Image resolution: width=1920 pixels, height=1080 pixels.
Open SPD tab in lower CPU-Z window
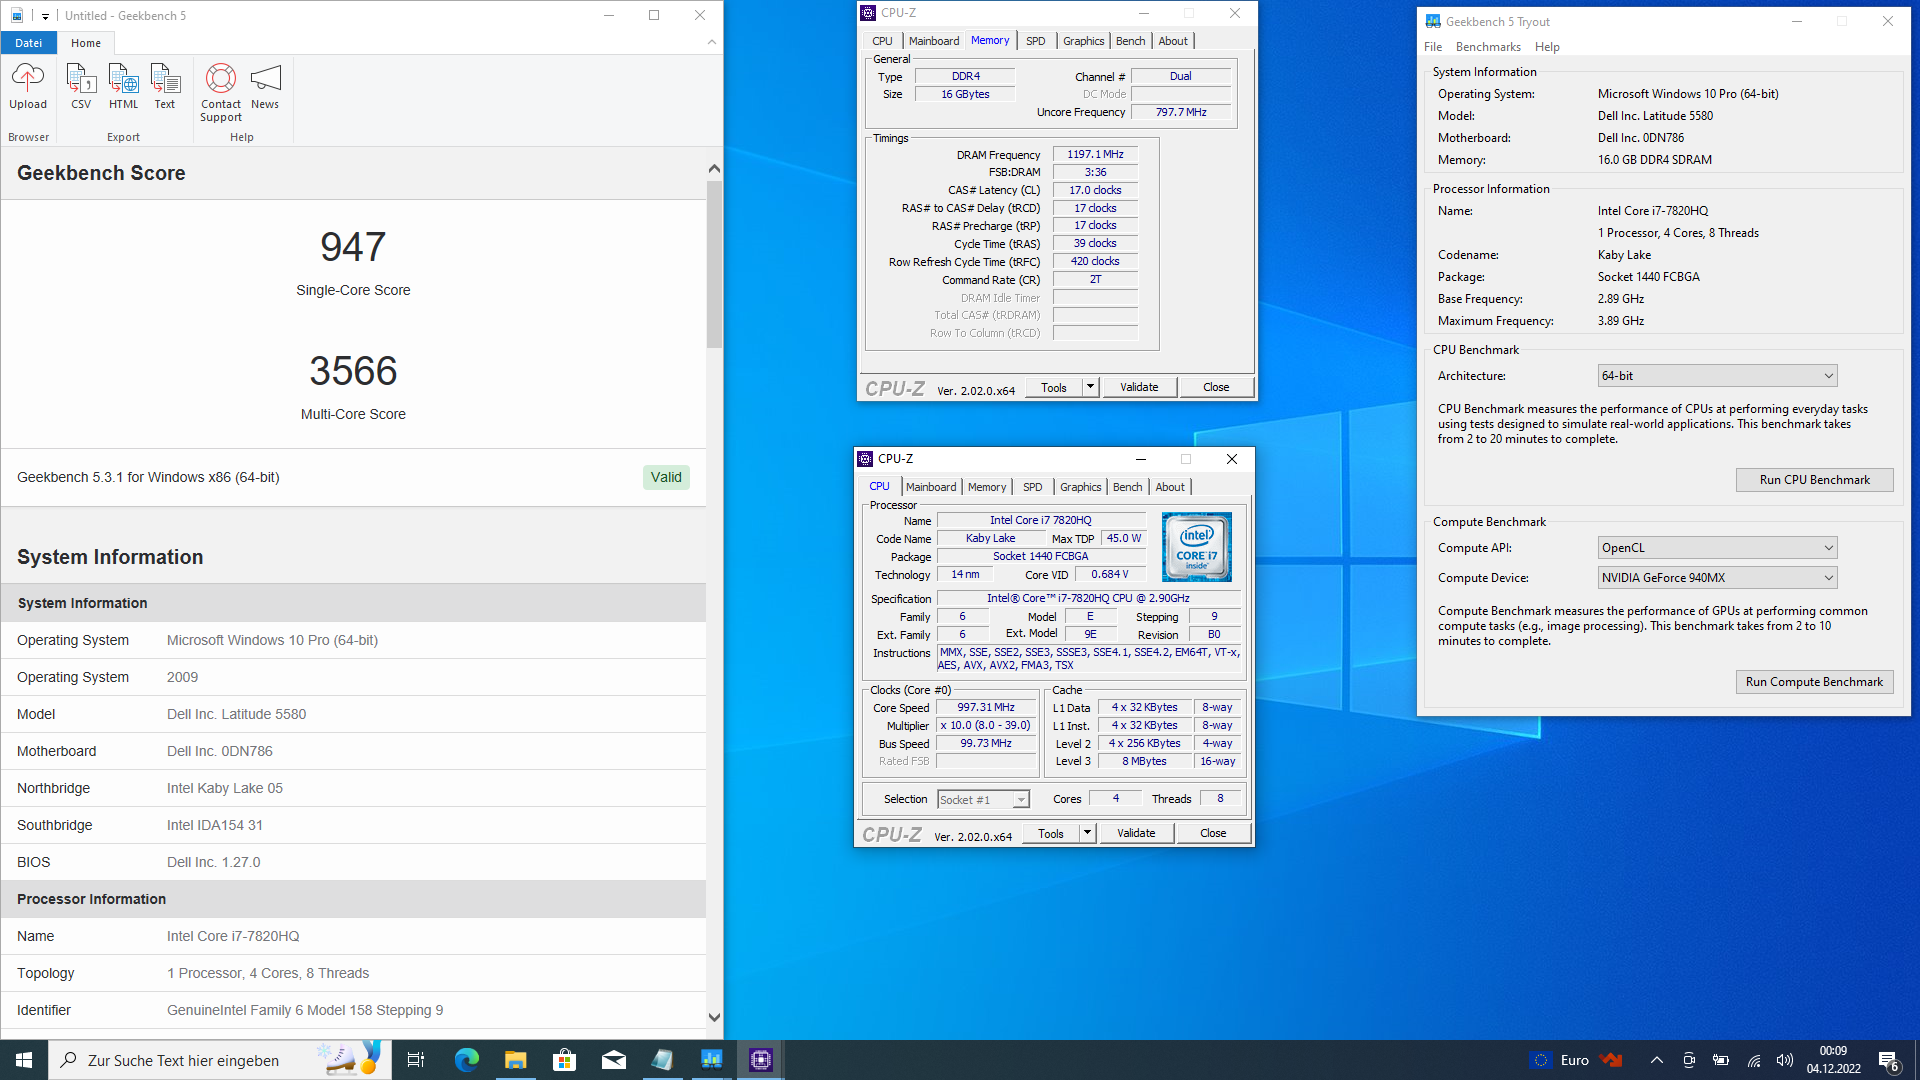pos(1033,487)
